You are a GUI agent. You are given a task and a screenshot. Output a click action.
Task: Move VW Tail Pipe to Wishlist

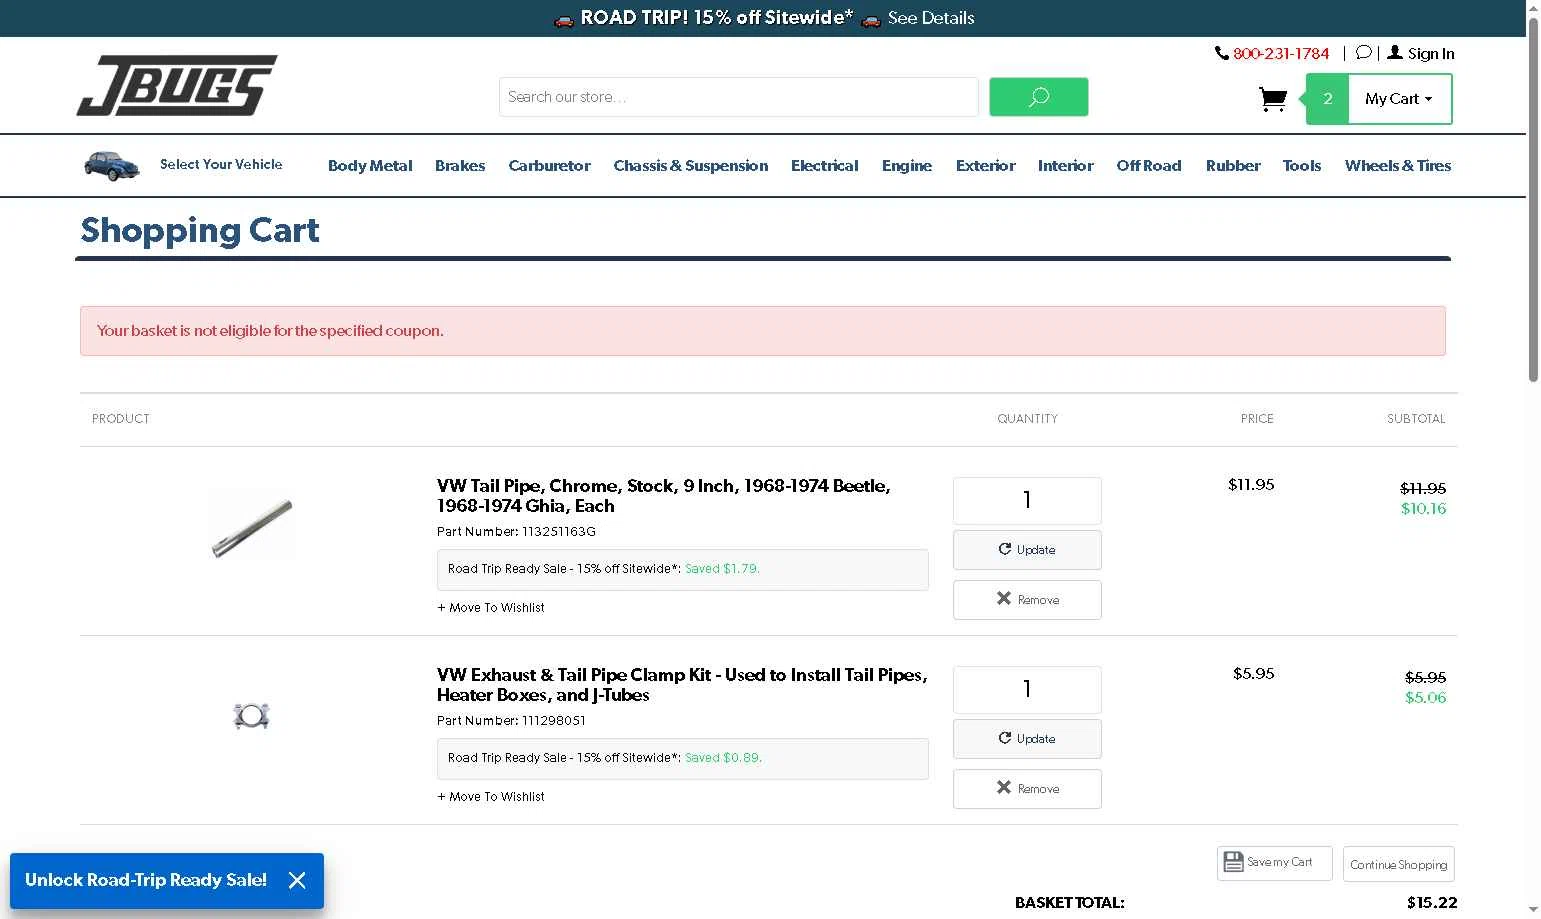(491, 608)
